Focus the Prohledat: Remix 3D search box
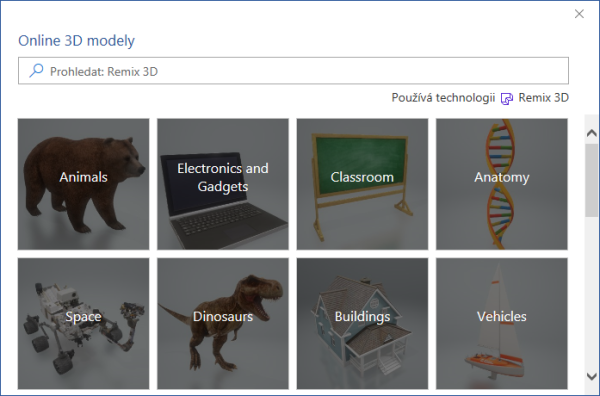This screenshot has height=396, width=600. click(293, 71)
